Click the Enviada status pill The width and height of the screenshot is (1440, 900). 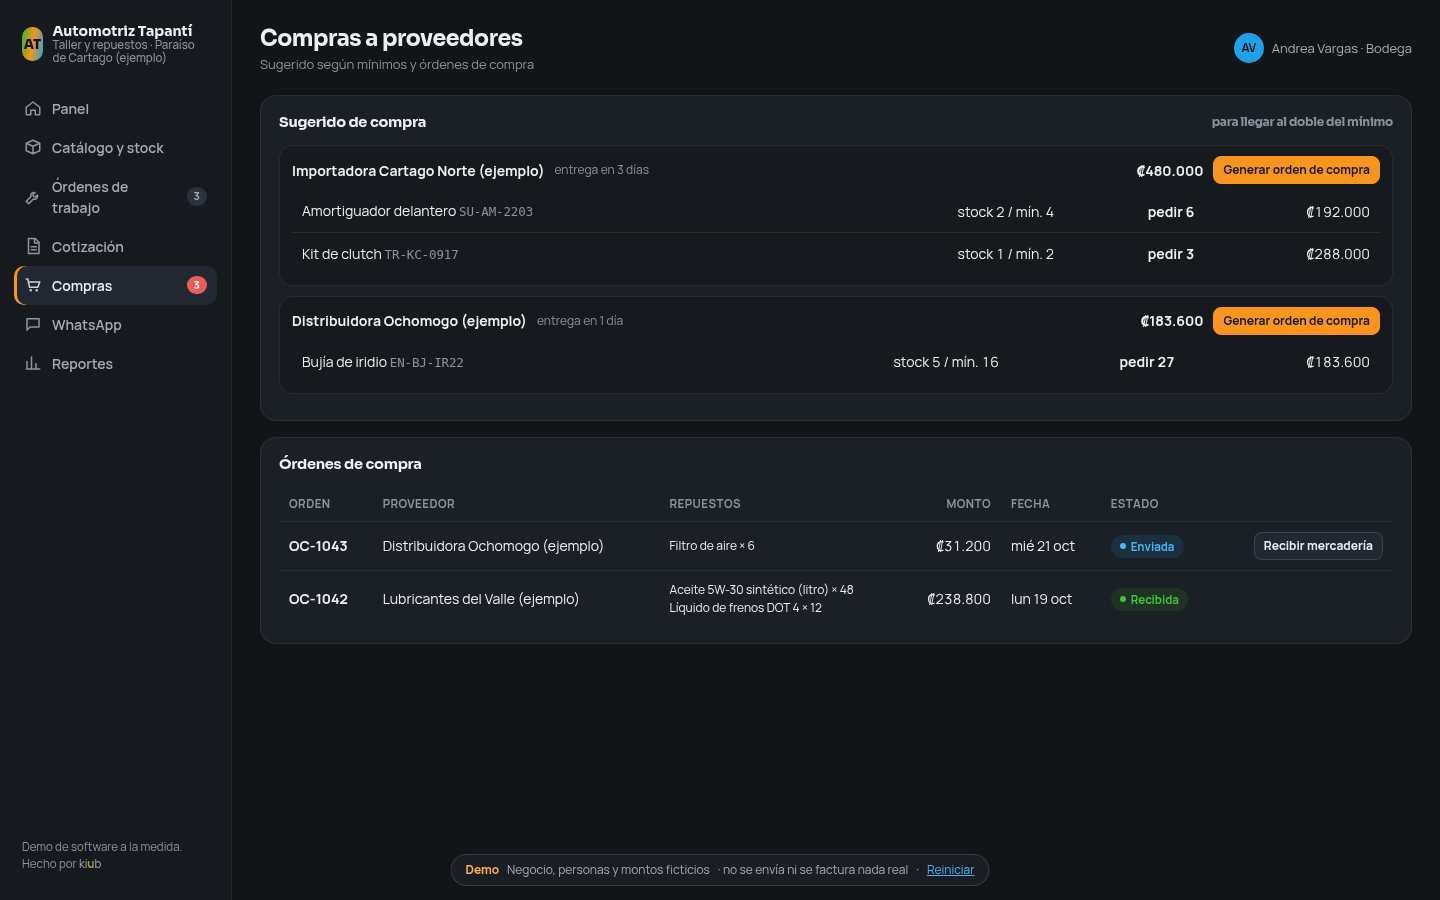tap(1147, 547)
